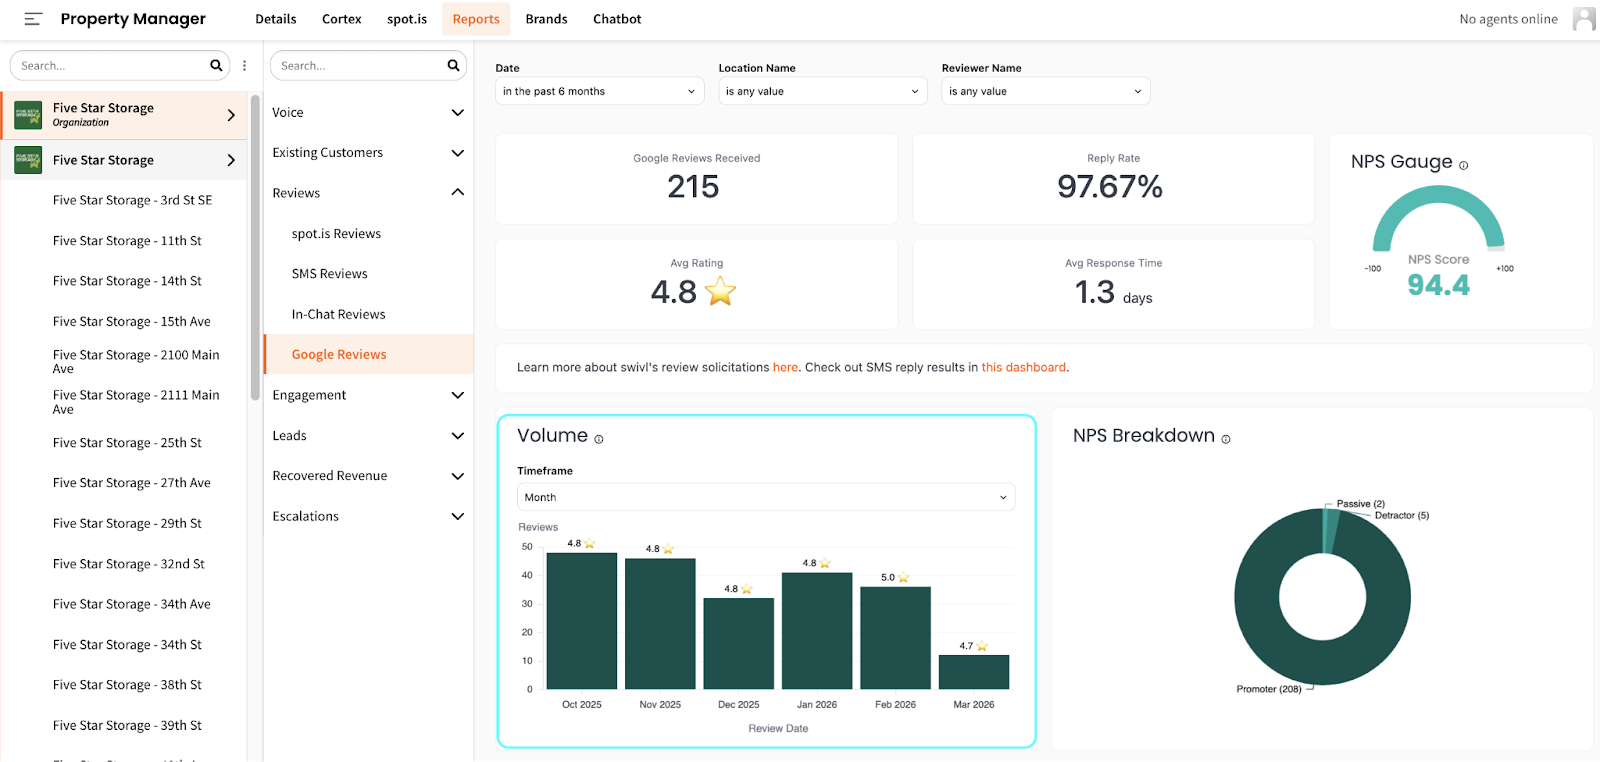Select Five Star Storage - 25th St
The width and height of the screenshot is (1600, 762).
click(127, 443)
